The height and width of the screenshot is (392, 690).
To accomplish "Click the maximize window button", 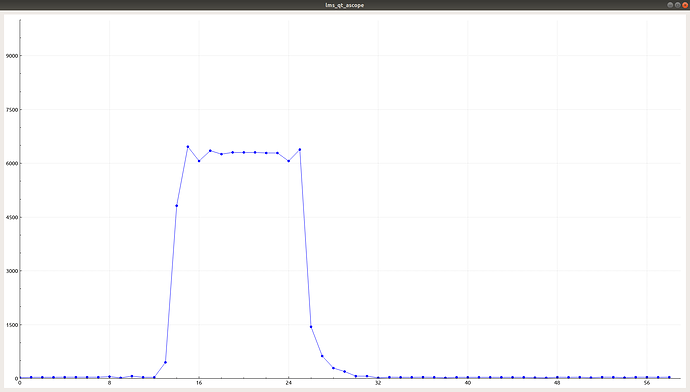I will point(678,5).
